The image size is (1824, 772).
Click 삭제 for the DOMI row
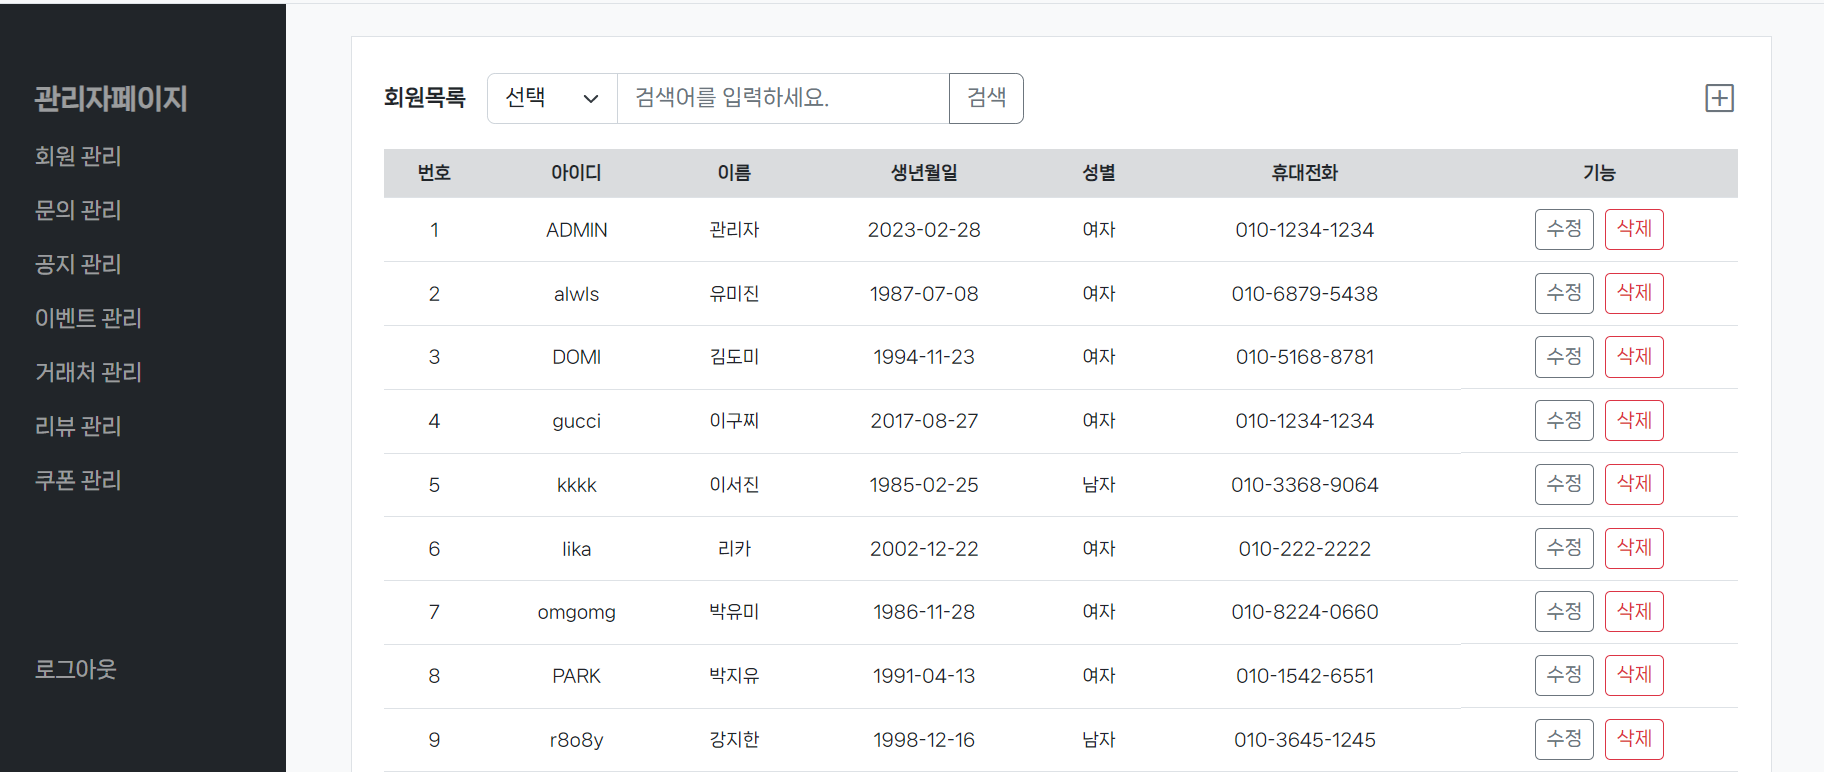(1634, 357)
